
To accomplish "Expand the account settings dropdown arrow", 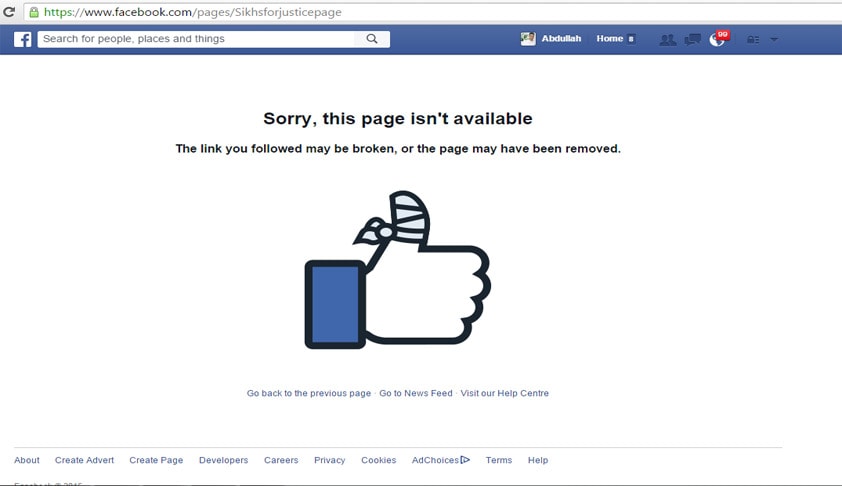I will (x=774, y=39).
